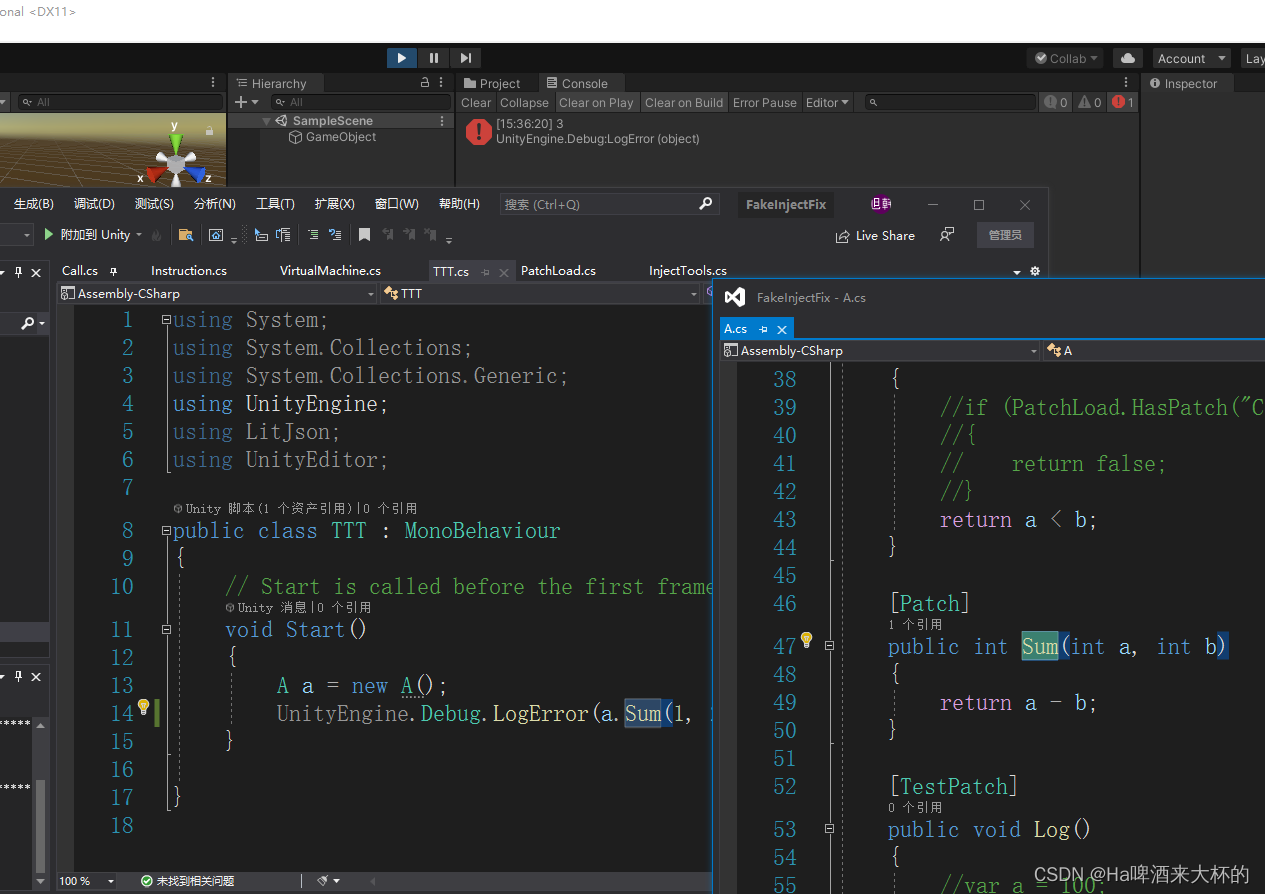Switch to the PatchLoad.cs tab
This screenshot has height=894, width=1265.
coord(558,271)
